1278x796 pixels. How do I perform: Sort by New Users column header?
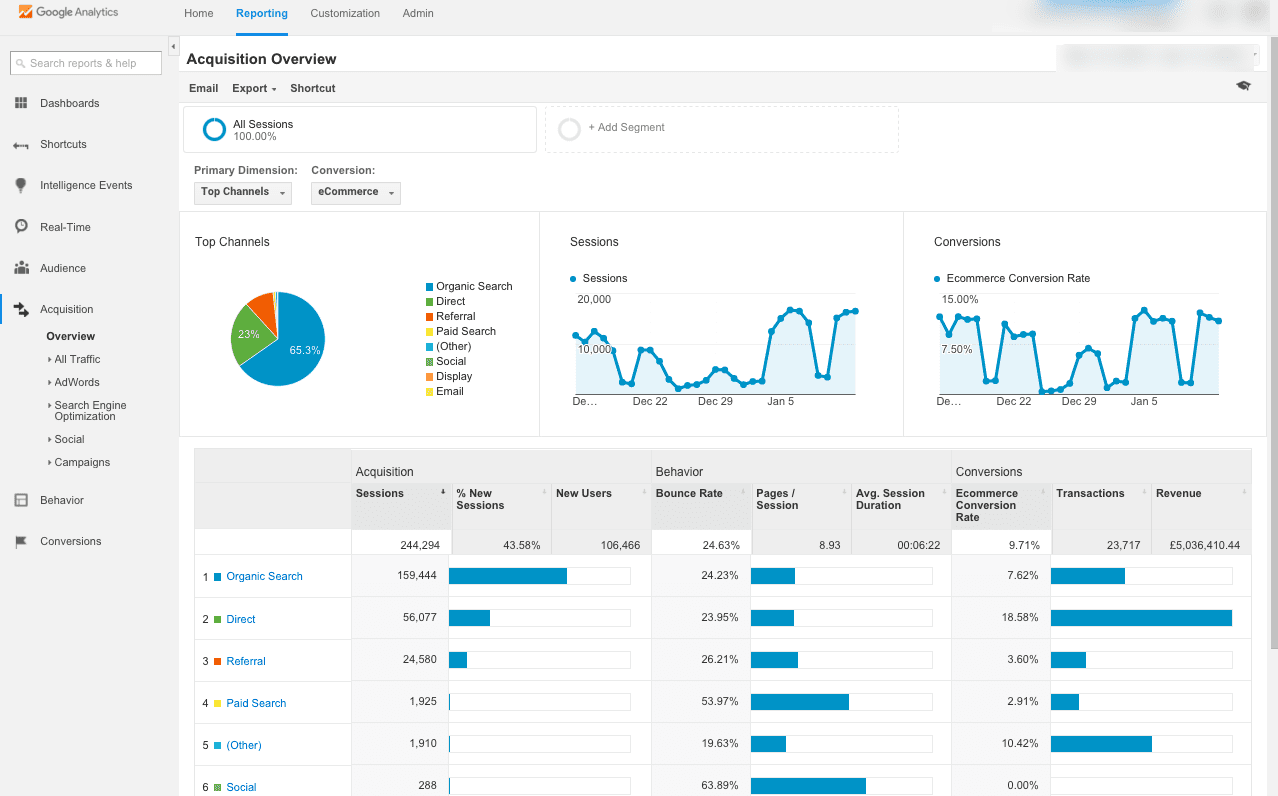tap(601, 505)
